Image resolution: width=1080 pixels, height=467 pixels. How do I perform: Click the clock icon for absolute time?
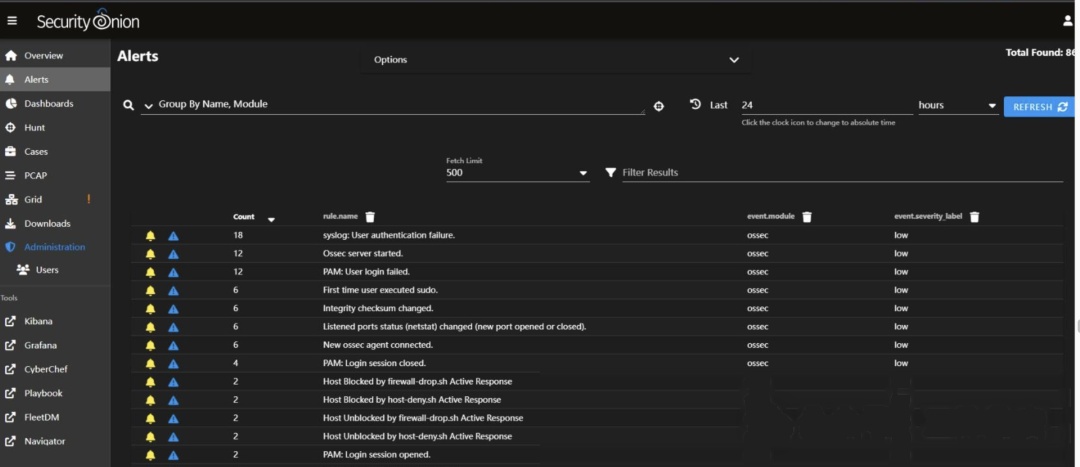point(695,105)
